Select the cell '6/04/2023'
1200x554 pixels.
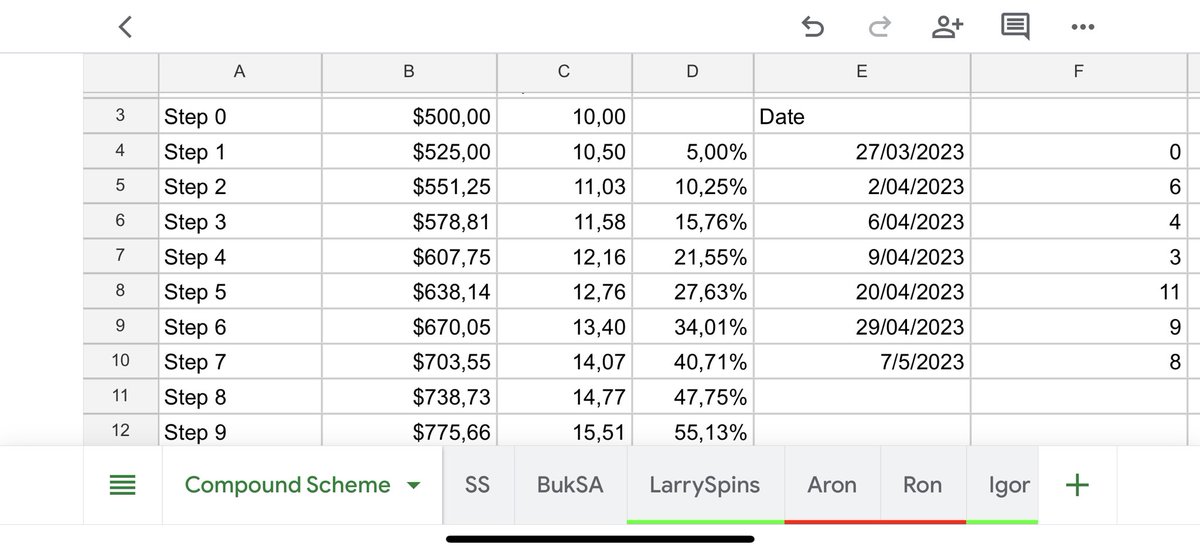click(x=862, y=221)
